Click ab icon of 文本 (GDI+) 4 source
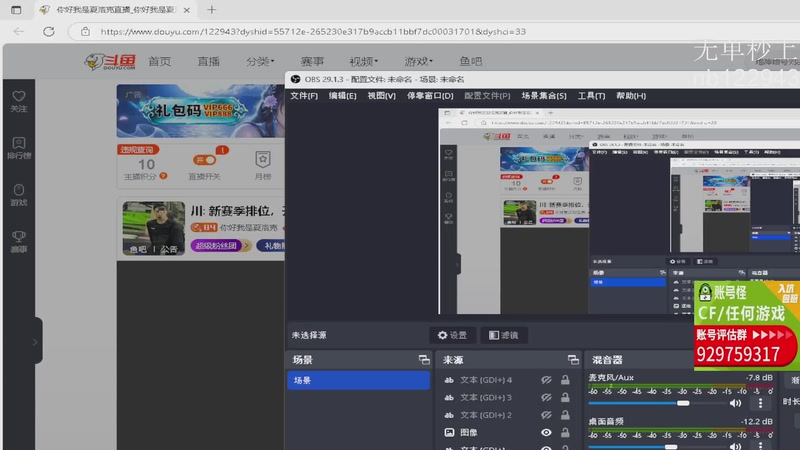The width and height of the screenshot is (800, 450). point(449,380)
